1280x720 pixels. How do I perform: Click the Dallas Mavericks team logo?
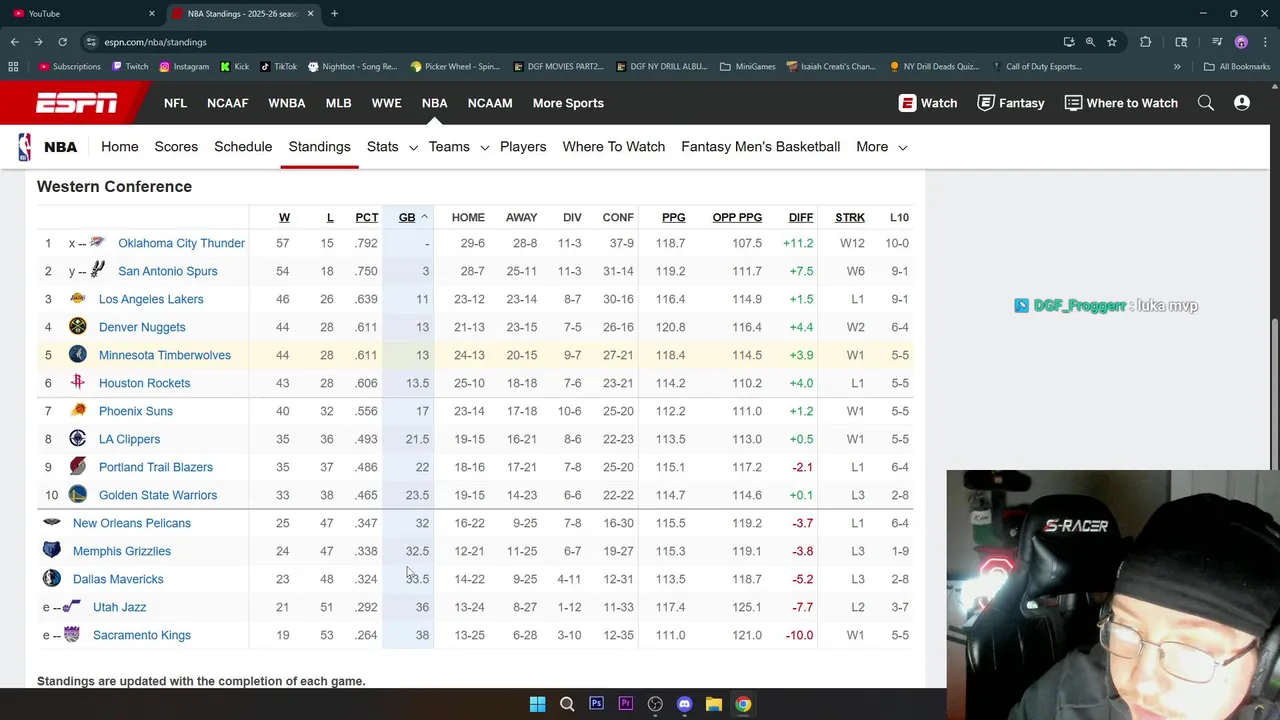click(52, 579)
